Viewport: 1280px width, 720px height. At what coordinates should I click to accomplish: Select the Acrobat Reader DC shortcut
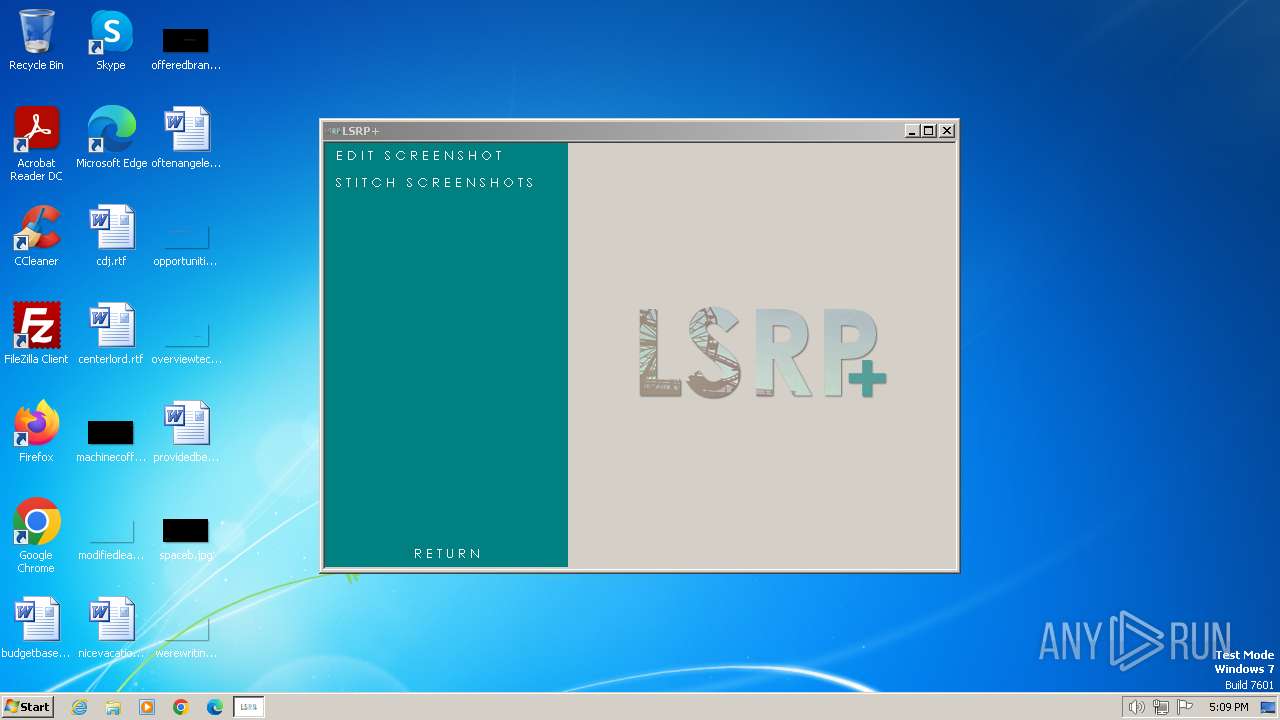point(36,144)
